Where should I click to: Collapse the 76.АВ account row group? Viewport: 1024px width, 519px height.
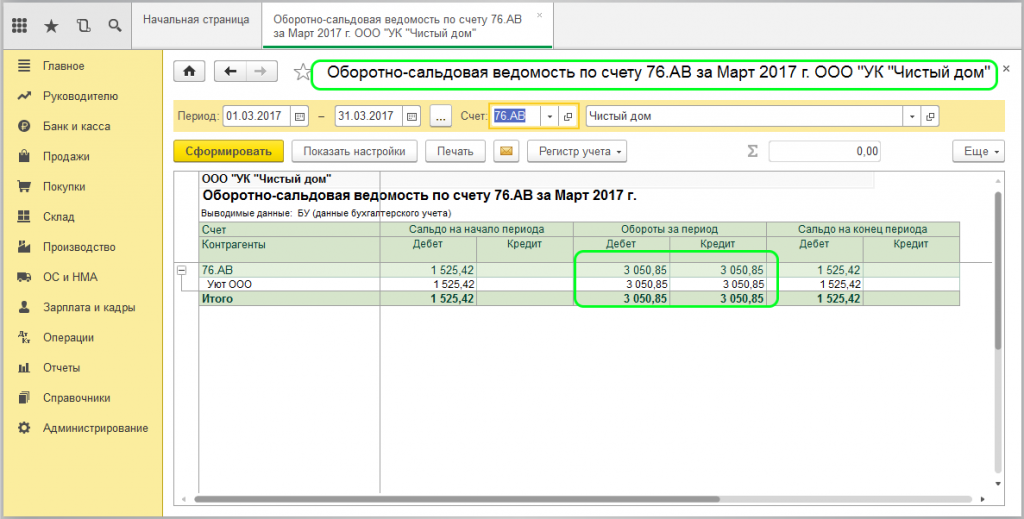click(181, 270)
